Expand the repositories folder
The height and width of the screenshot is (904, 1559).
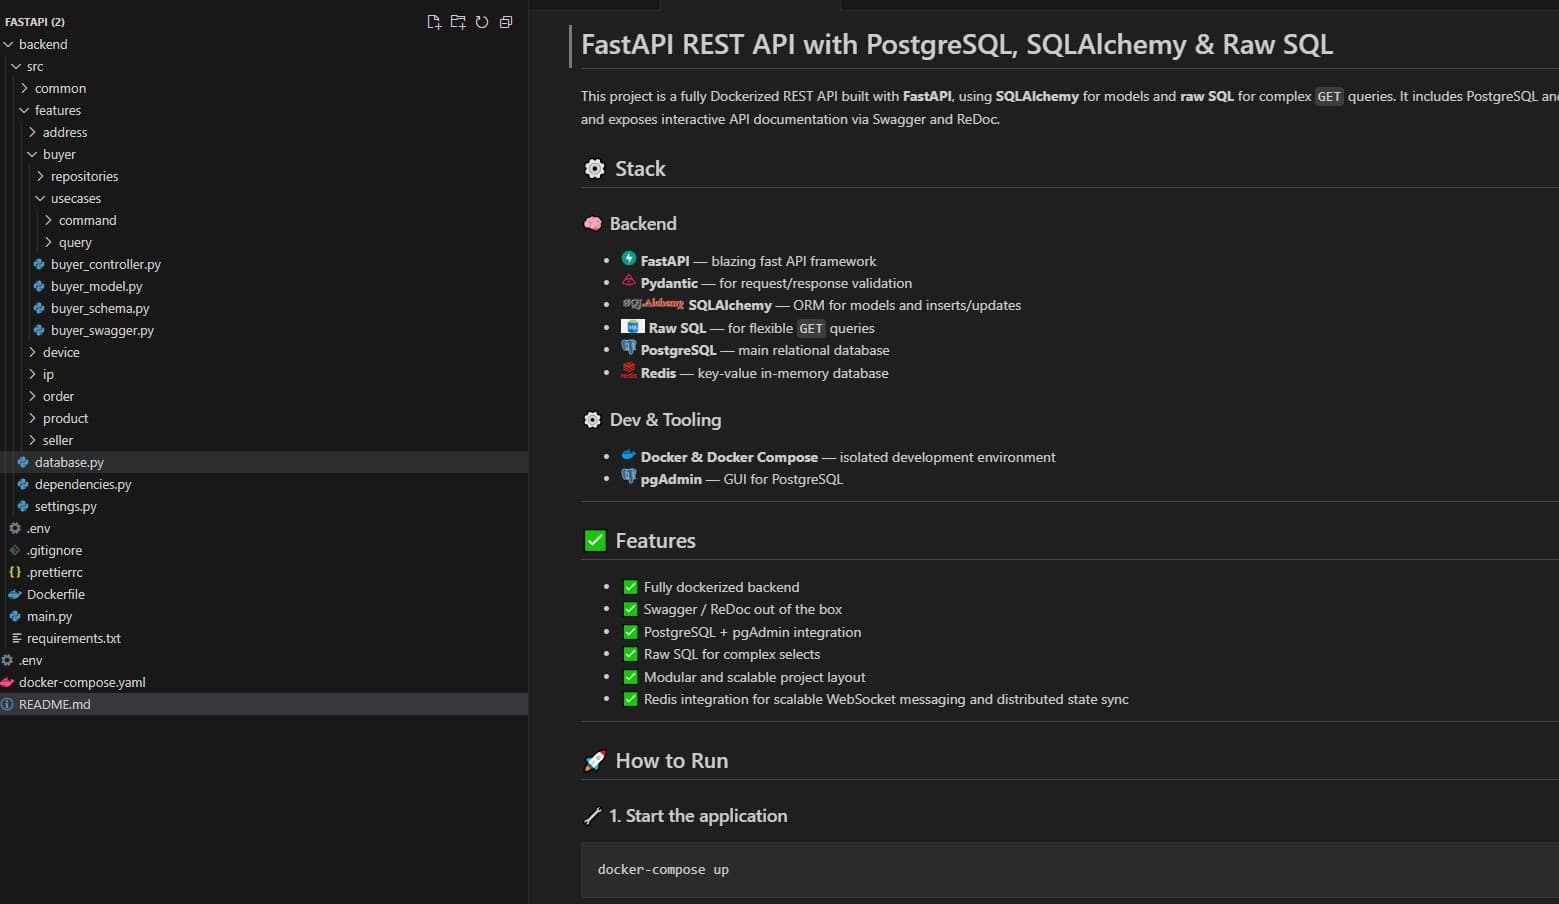tap(41, 176)
